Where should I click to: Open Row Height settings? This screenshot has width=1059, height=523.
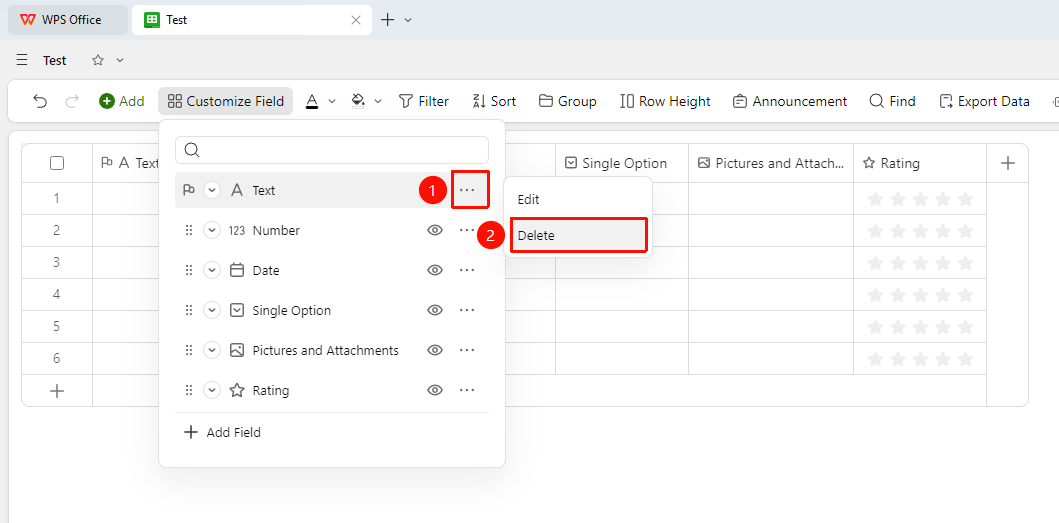click(x=665, y=101)
